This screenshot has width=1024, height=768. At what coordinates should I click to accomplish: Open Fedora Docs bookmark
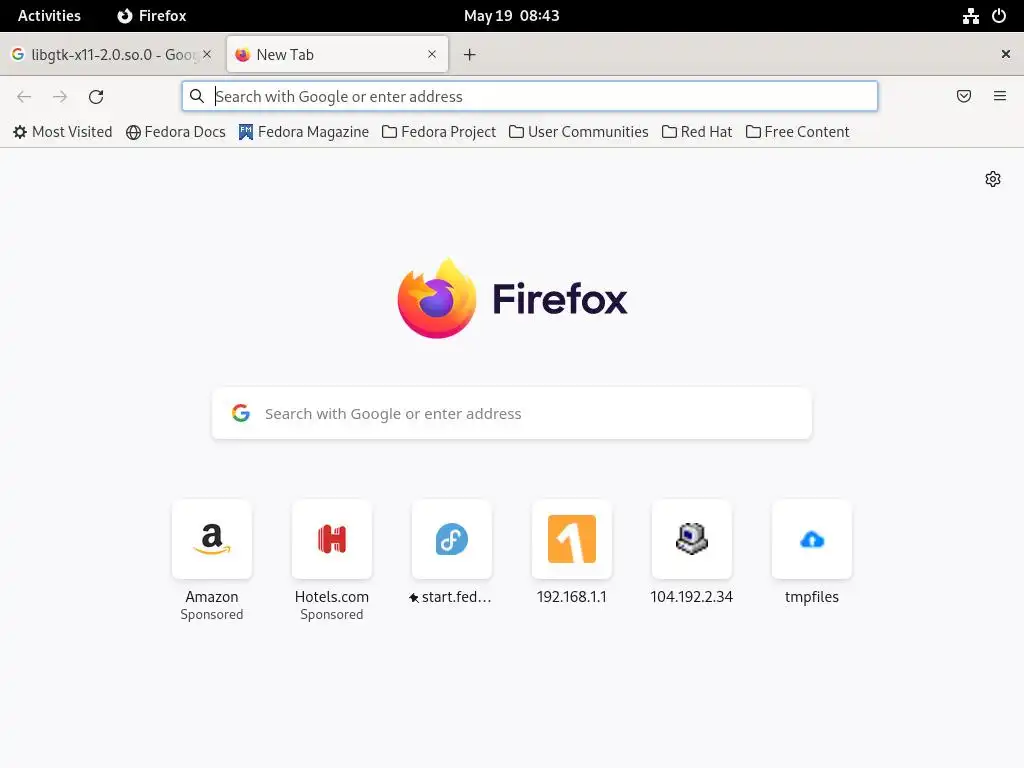pyautogui.click(x=176, y=132)
